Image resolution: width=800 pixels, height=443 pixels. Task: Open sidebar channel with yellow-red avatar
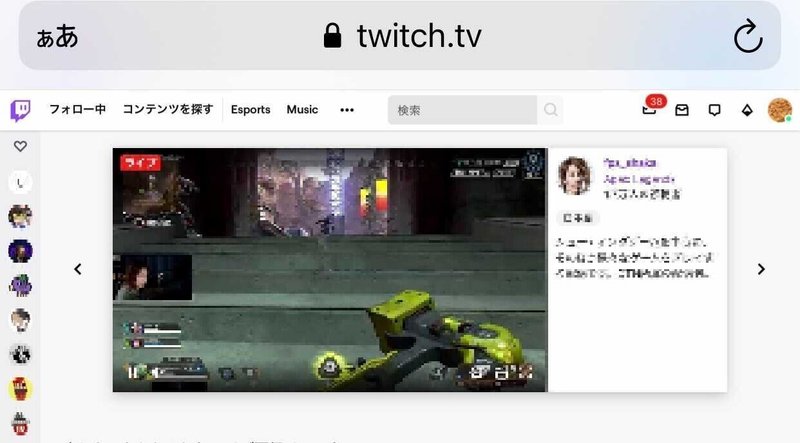[20, 389]
